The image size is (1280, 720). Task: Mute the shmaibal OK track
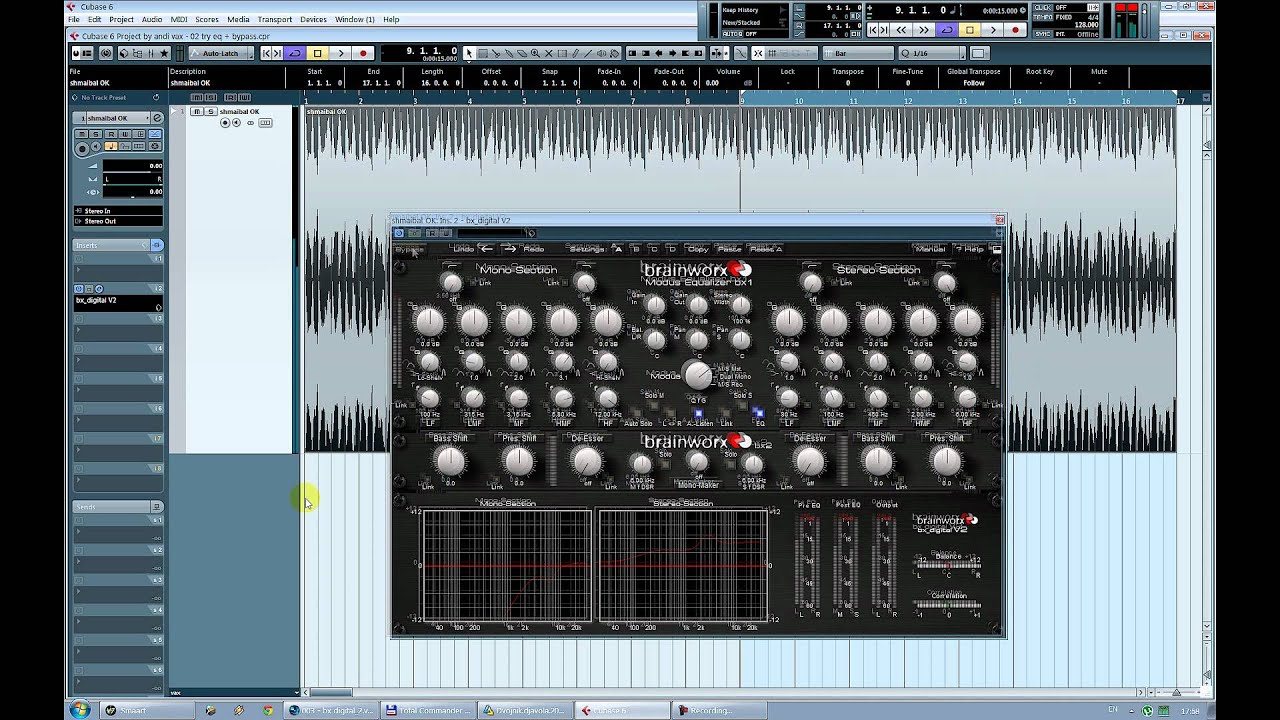point(197,112)
